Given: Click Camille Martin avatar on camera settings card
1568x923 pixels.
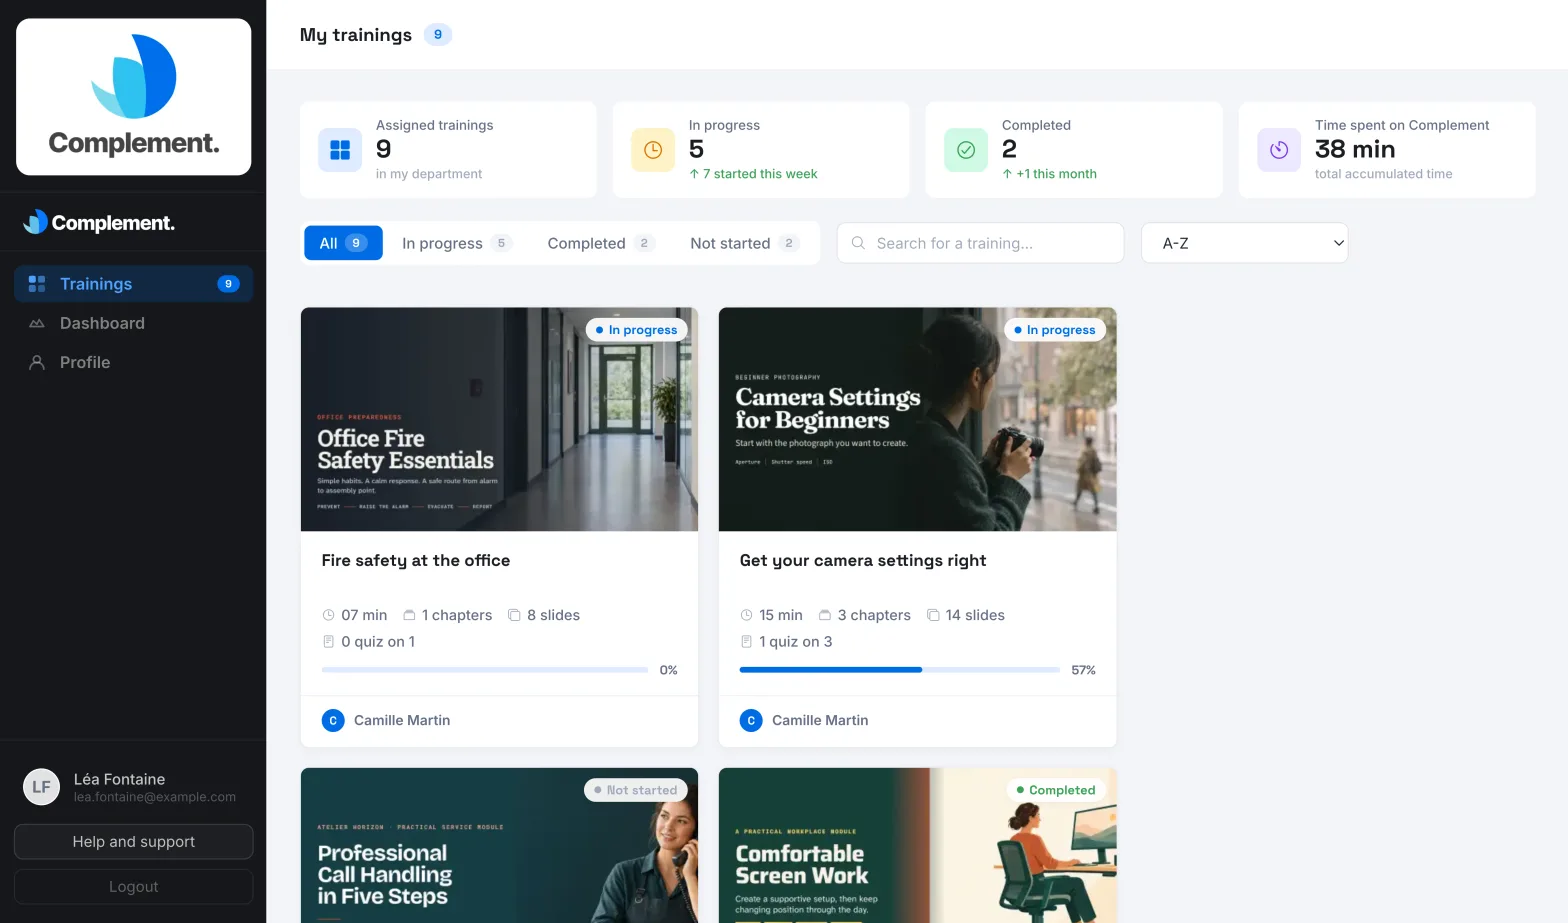Looking at the screenshot, I should (751, 720).
